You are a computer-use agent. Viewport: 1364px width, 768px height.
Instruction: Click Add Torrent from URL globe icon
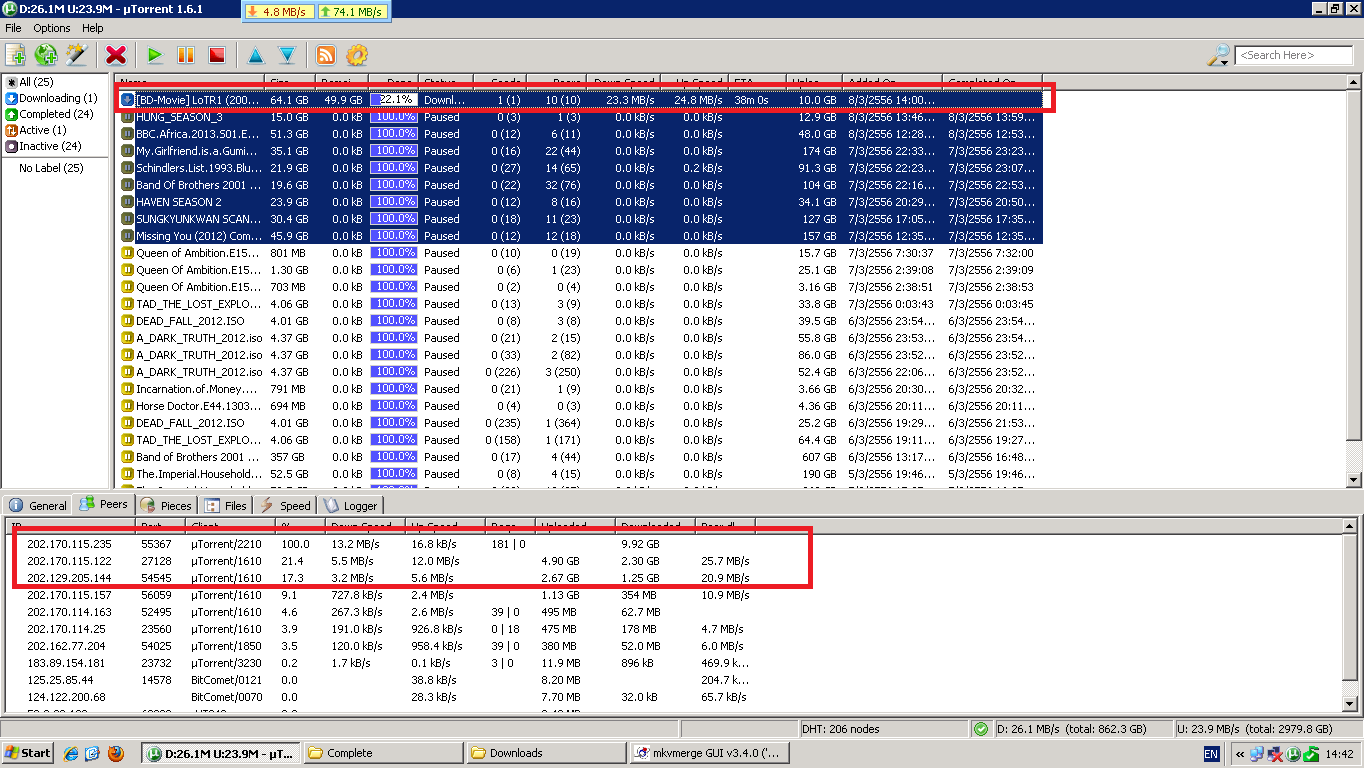click(46, 55)
